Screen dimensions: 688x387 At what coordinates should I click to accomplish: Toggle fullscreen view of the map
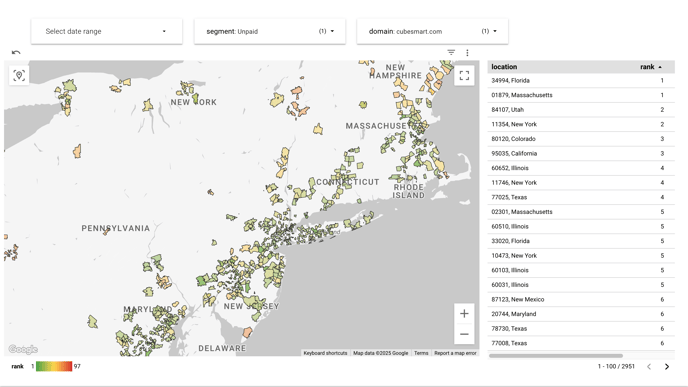464,75
